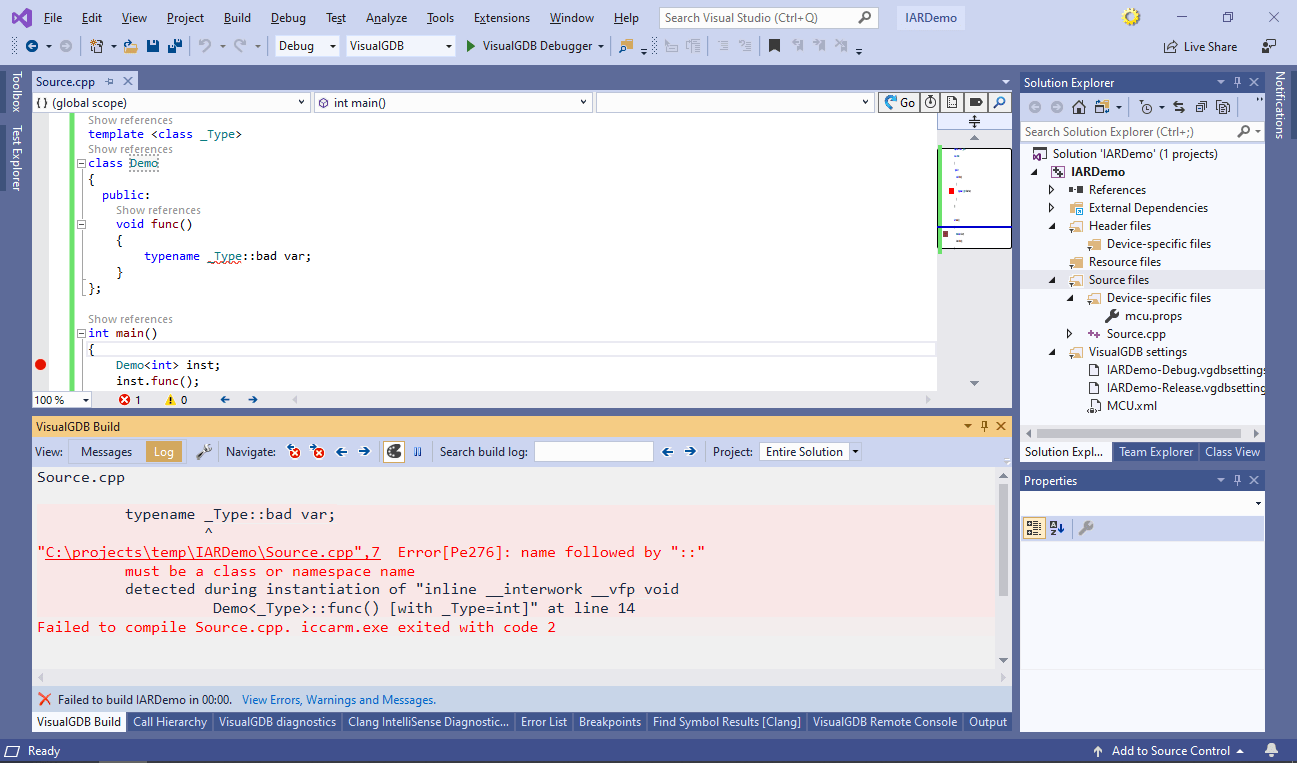Switch build view to Messages
Viewport: 1297px width, 763px height.
pos(106,452)
